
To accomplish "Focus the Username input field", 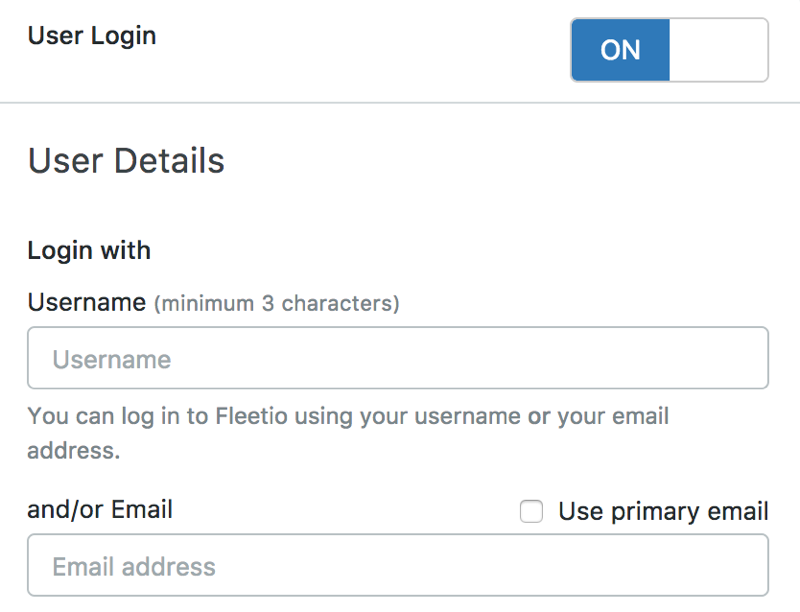I will point(397,358).
